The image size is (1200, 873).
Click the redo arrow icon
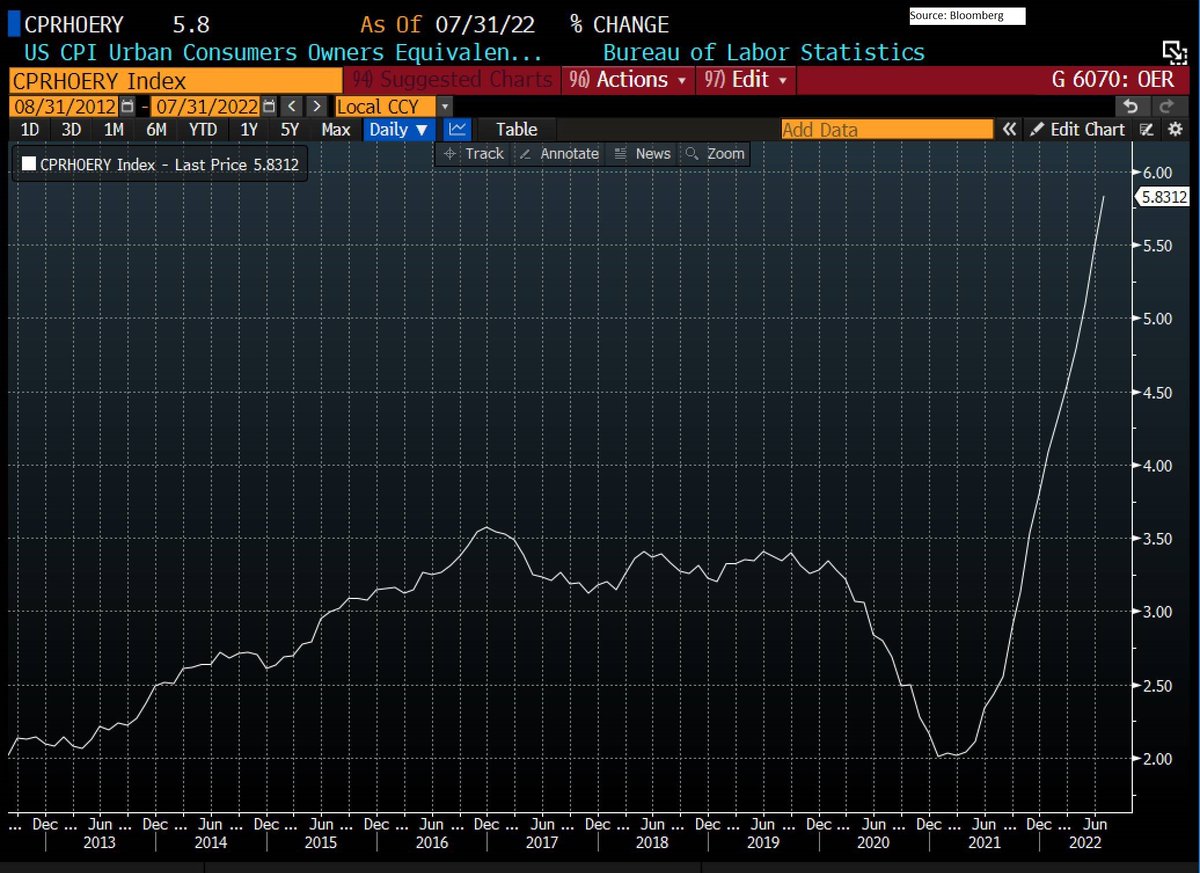(1165, 106)
